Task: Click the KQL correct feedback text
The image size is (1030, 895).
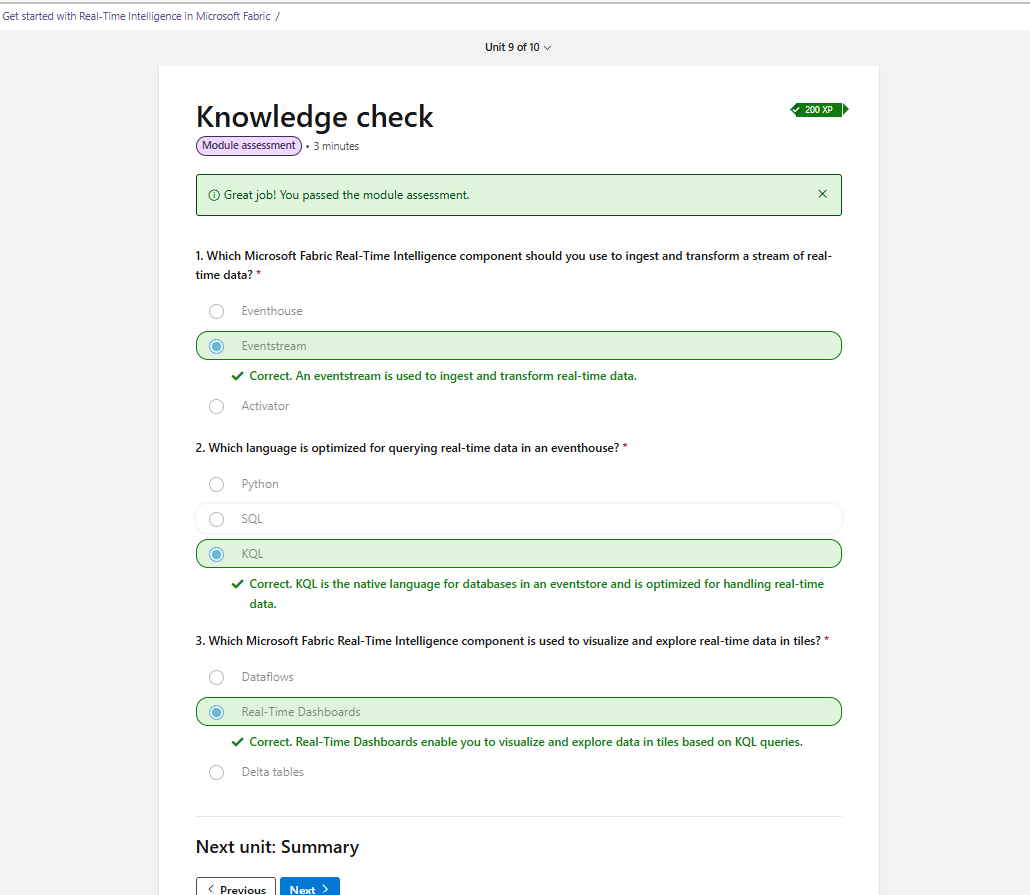Action: click(x=537, y=593)
